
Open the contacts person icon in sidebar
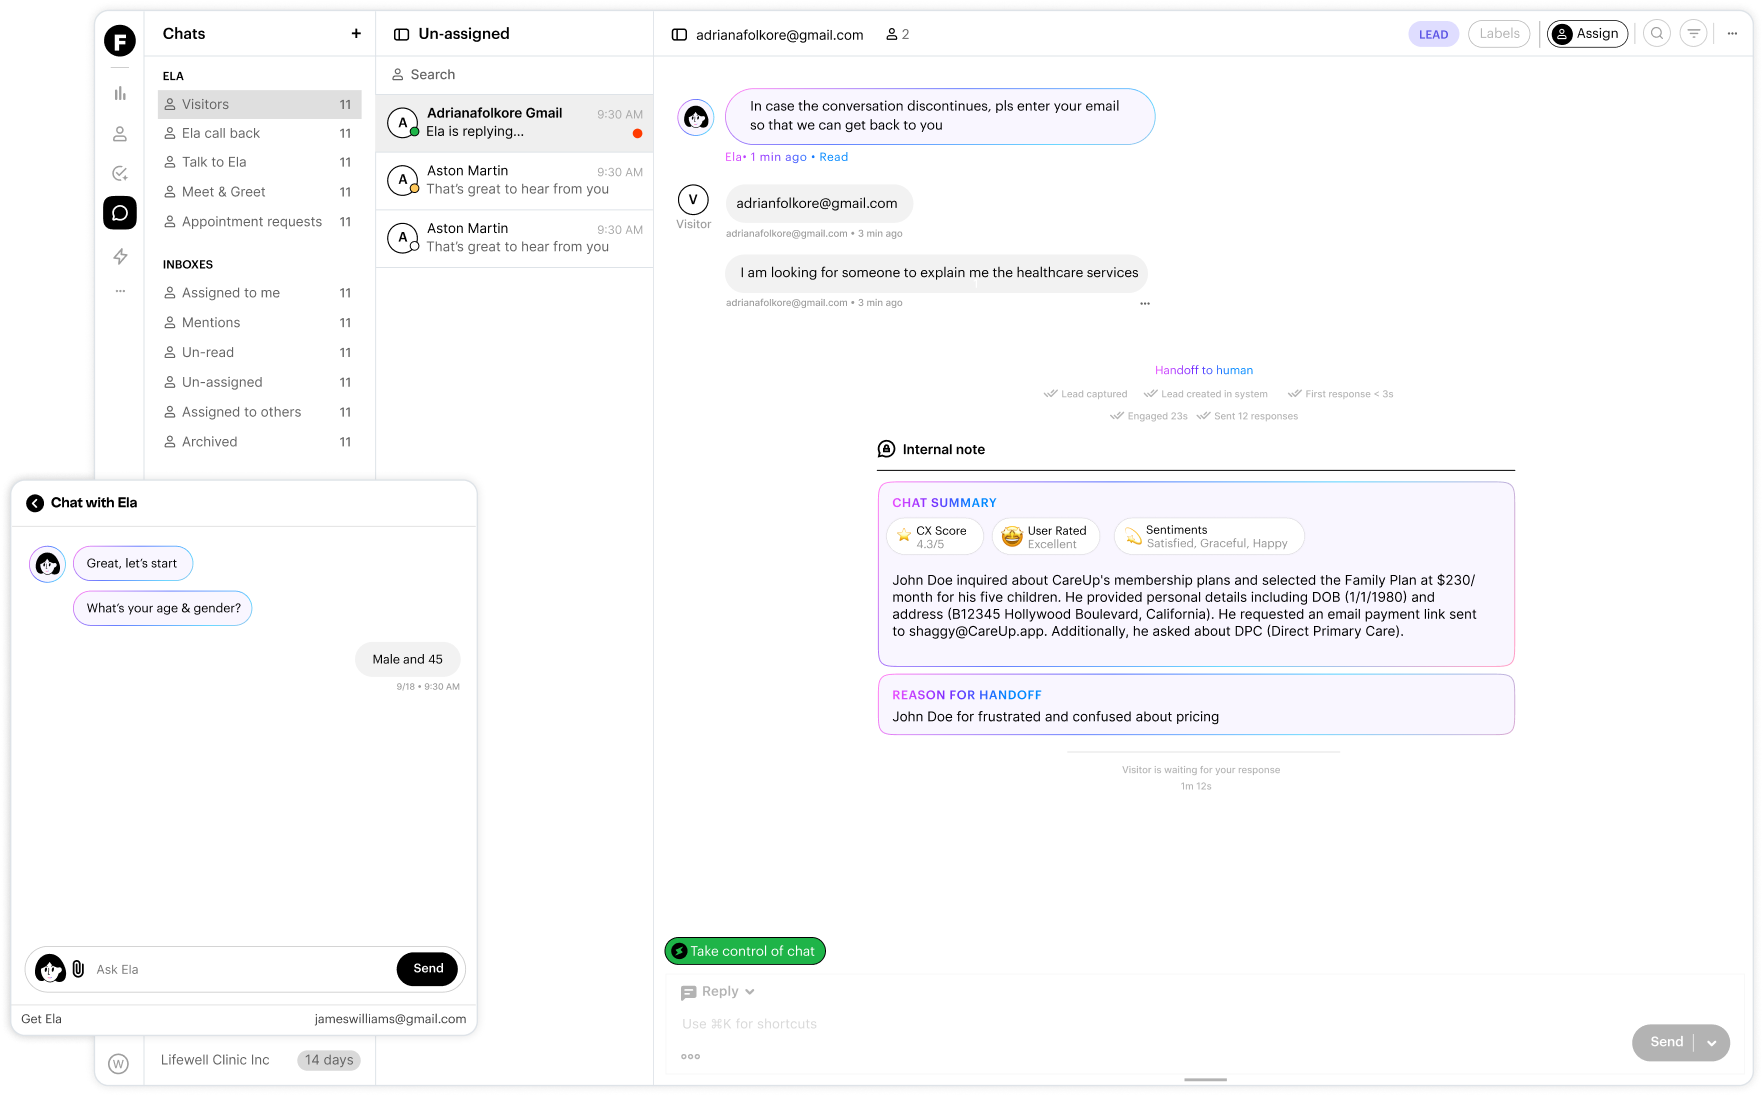pyautogui.click(x=120, y=133)
